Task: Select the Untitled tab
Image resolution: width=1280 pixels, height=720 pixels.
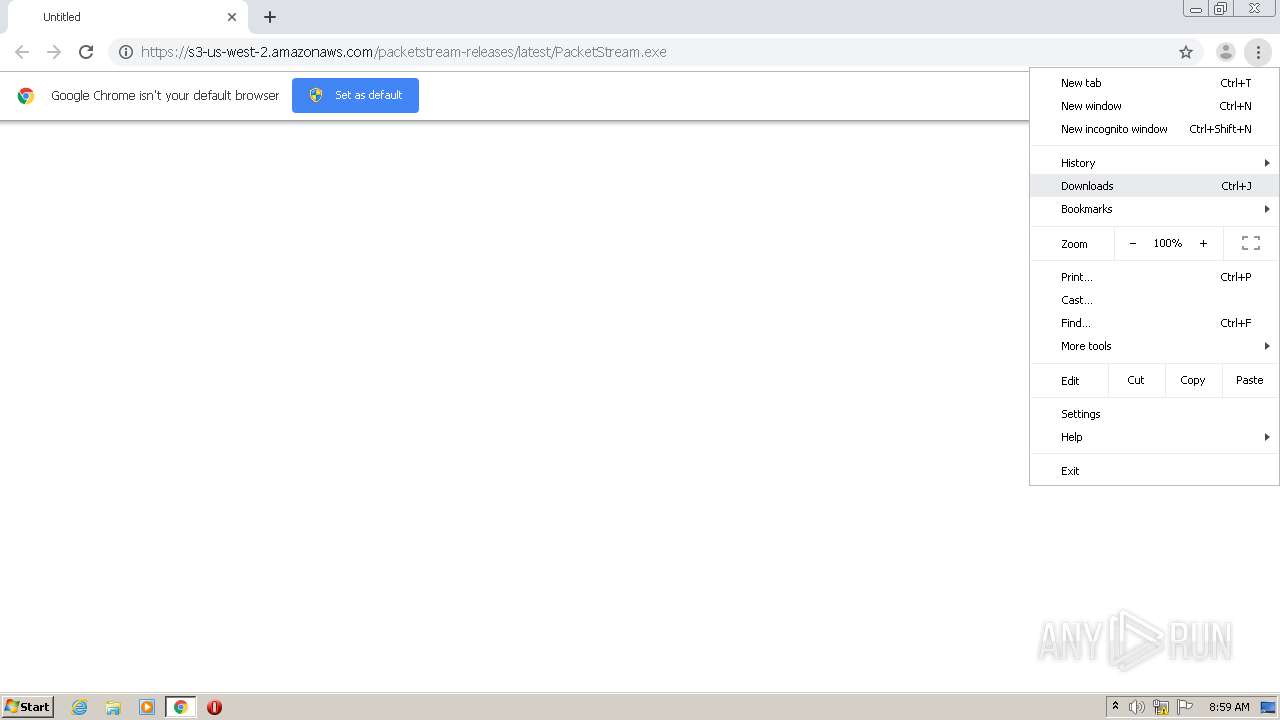Action: (126, 17)
